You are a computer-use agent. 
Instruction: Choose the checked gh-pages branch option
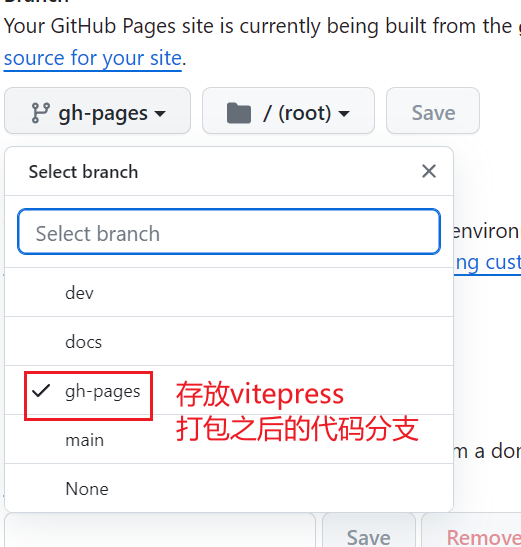point(229,390)
